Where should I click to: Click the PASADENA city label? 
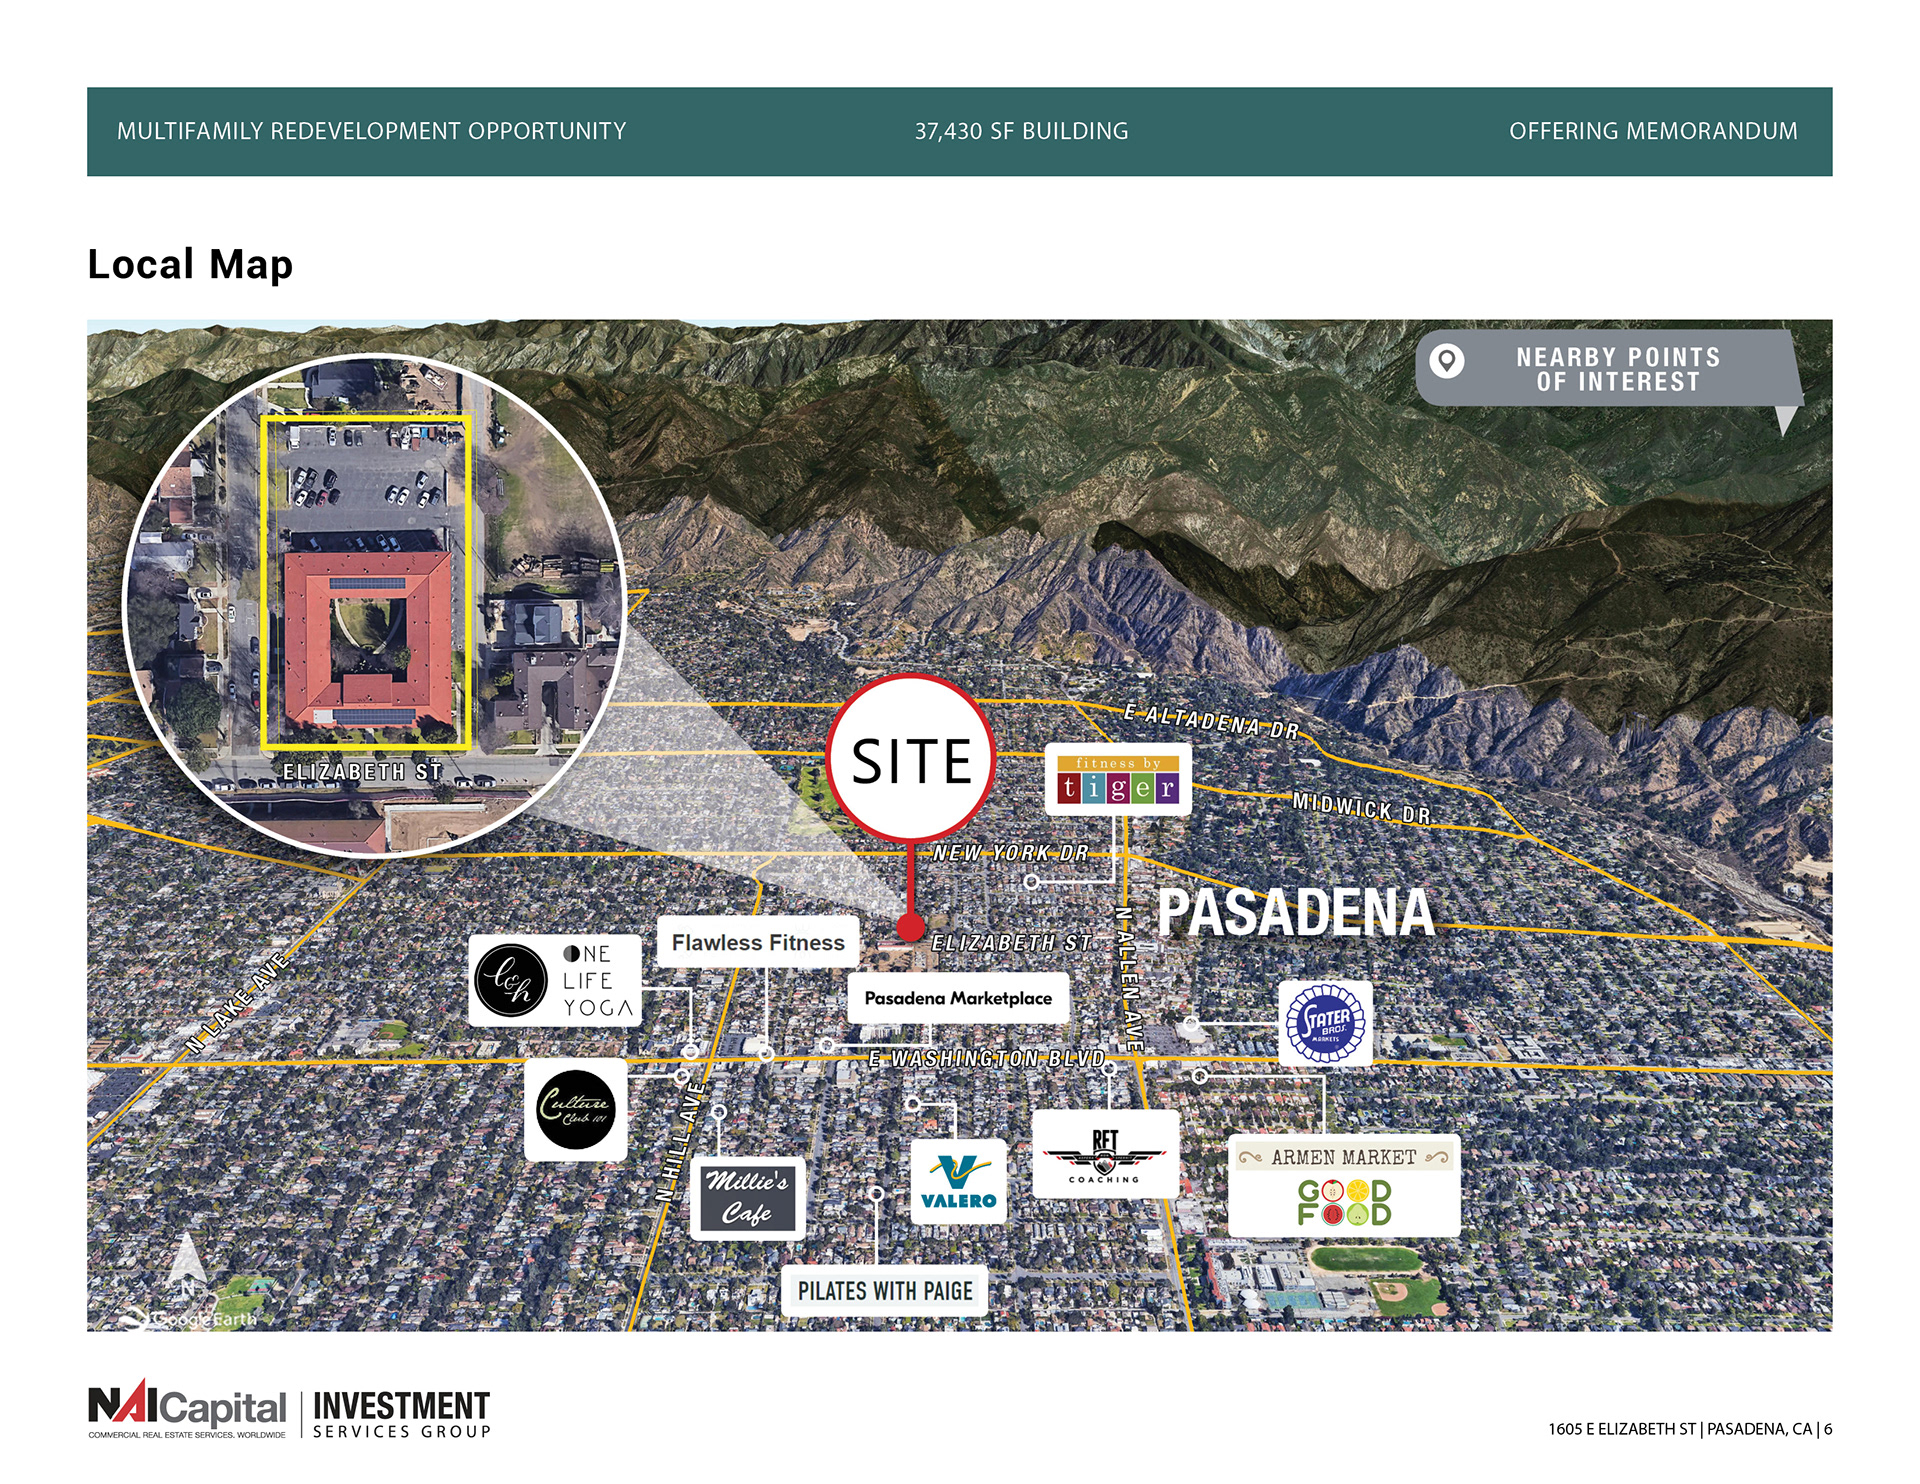click(x=1296, y=912)
